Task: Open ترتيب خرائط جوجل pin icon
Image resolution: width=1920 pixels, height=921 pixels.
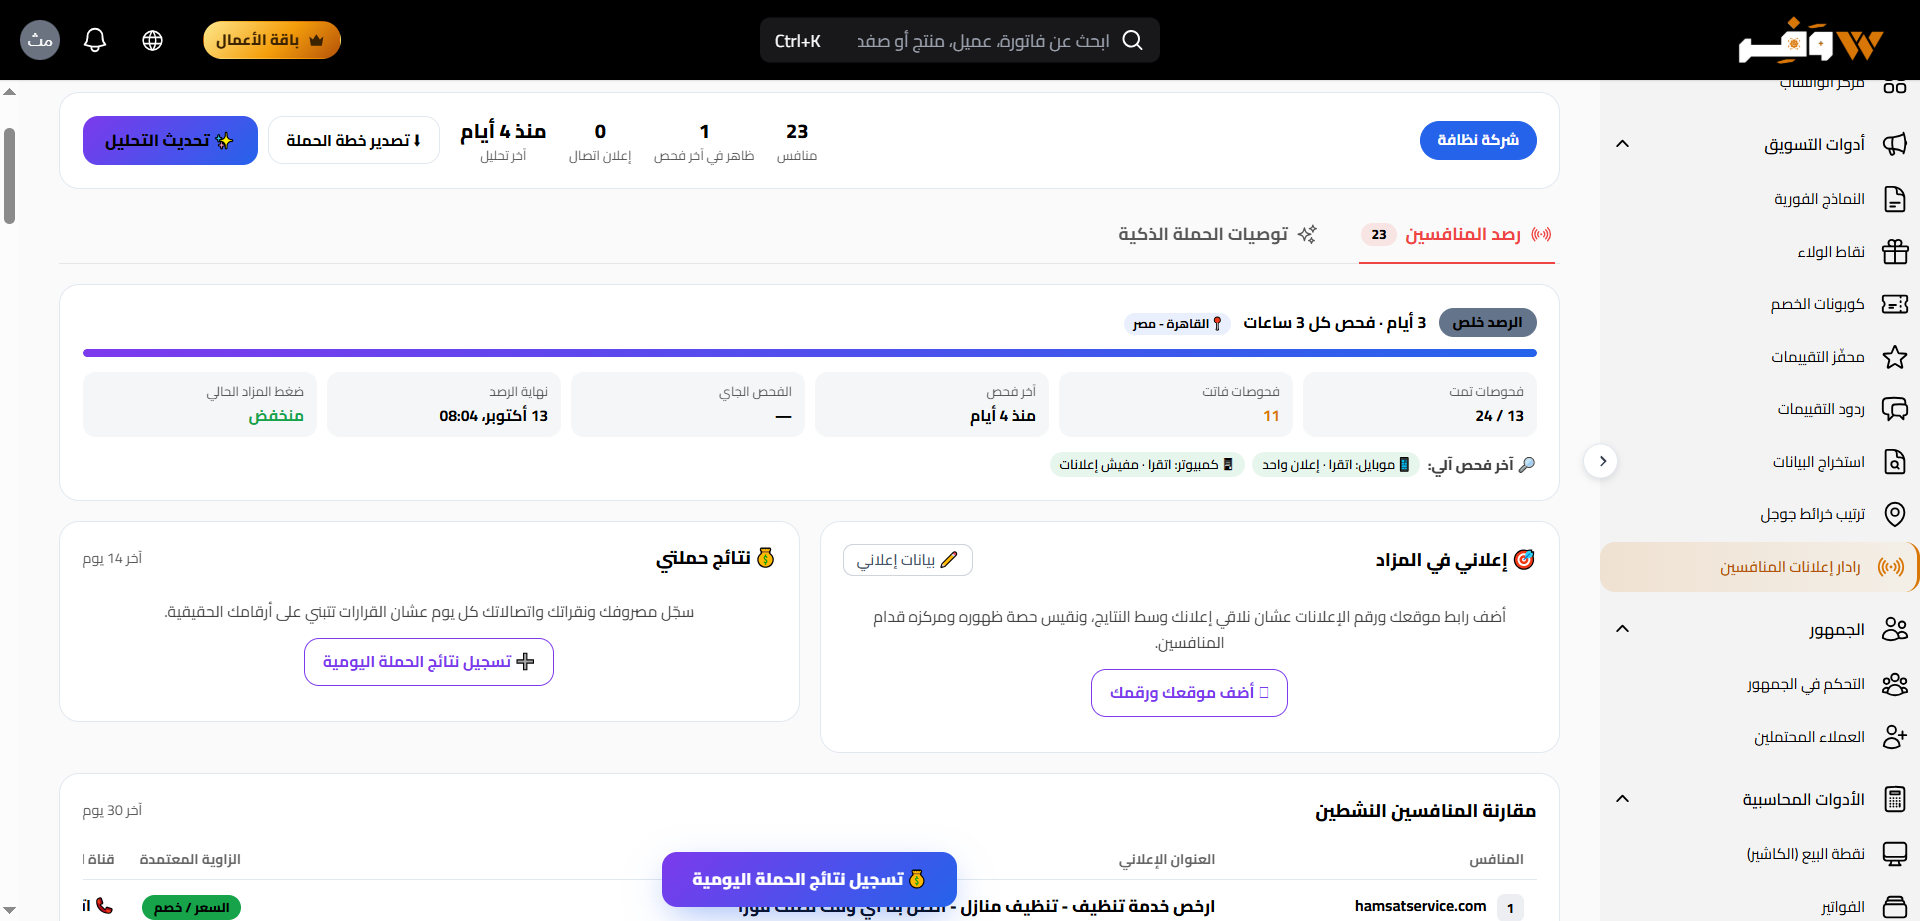Action: click(x=1895, y=514)
